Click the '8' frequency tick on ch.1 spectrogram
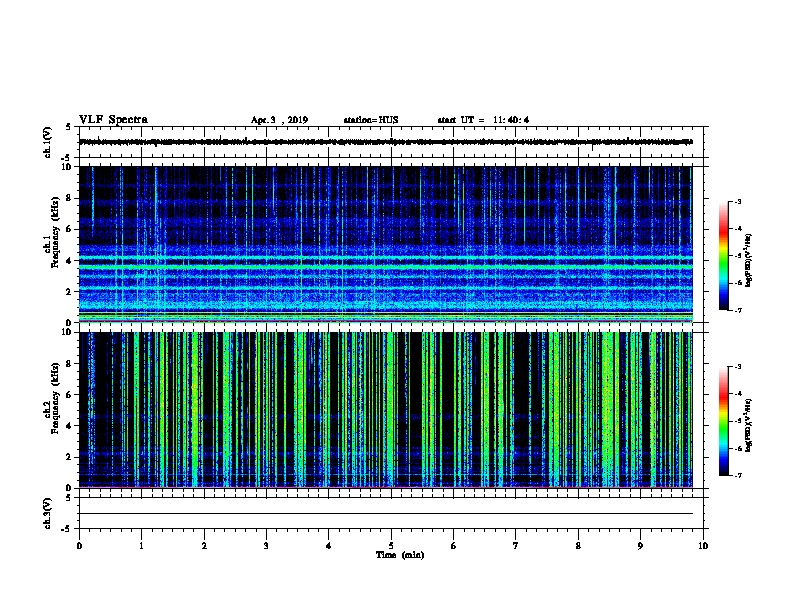The width and height of the screenshot is (792, 612). click(69, 198)
